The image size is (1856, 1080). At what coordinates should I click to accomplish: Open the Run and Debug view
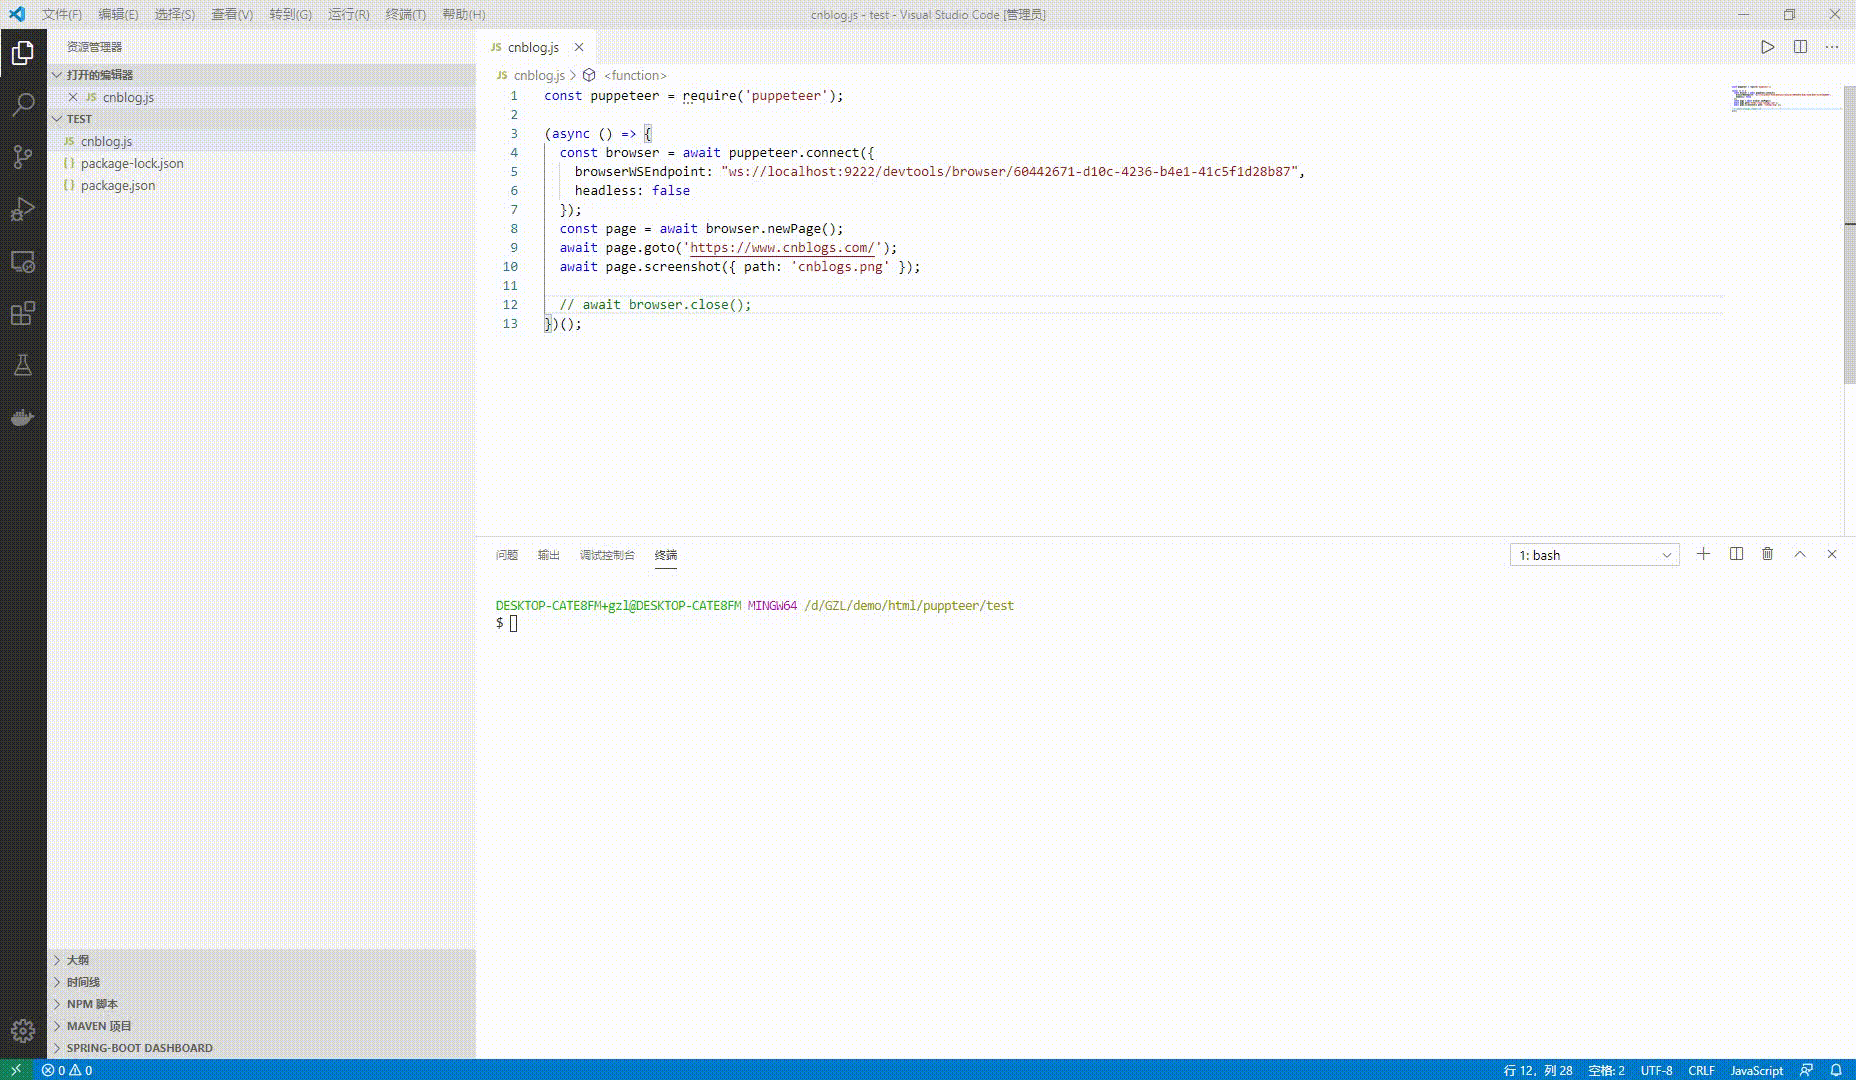click(x=23, y=209)
